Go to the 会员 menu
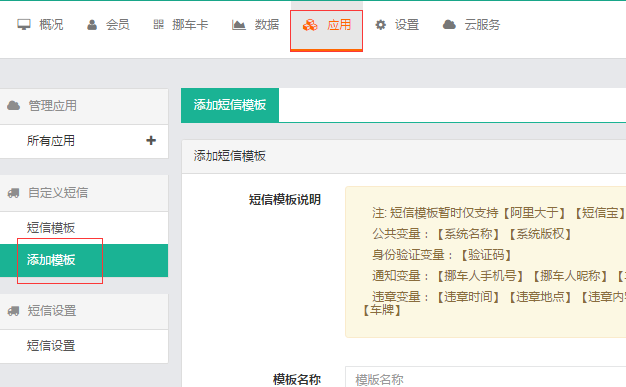The height and width of the screenshot is (387, 626). tap(108, 25)
